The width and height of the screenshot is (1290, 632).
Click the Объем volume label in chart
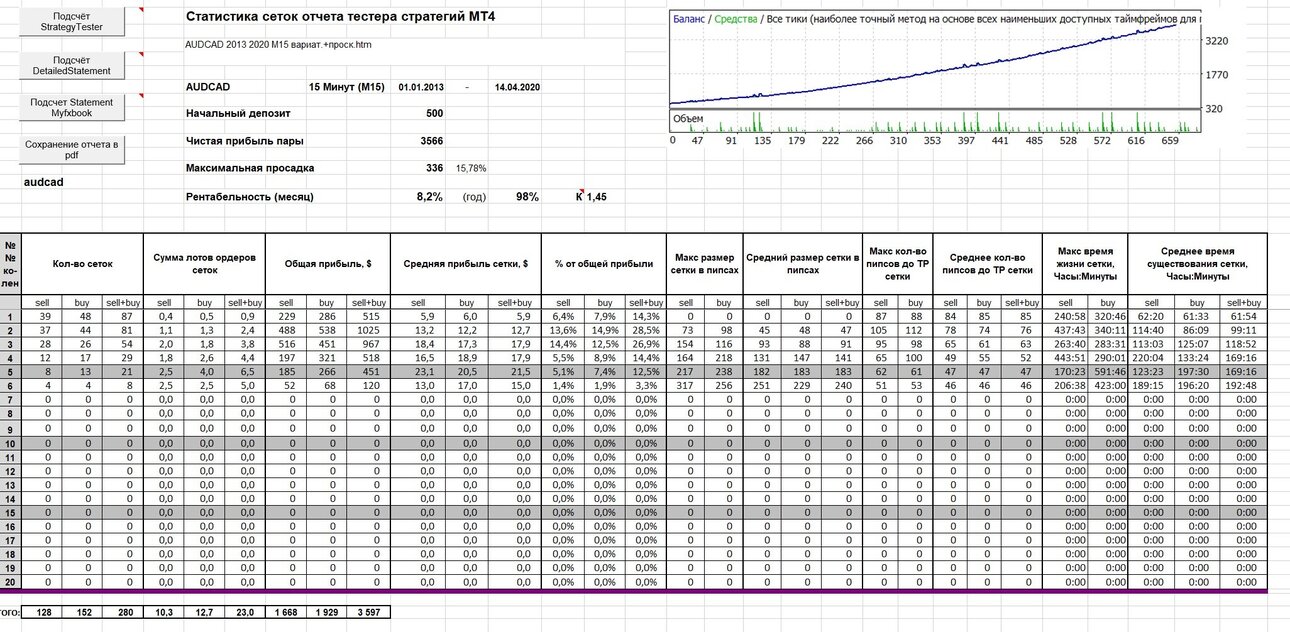click(688, 119)
